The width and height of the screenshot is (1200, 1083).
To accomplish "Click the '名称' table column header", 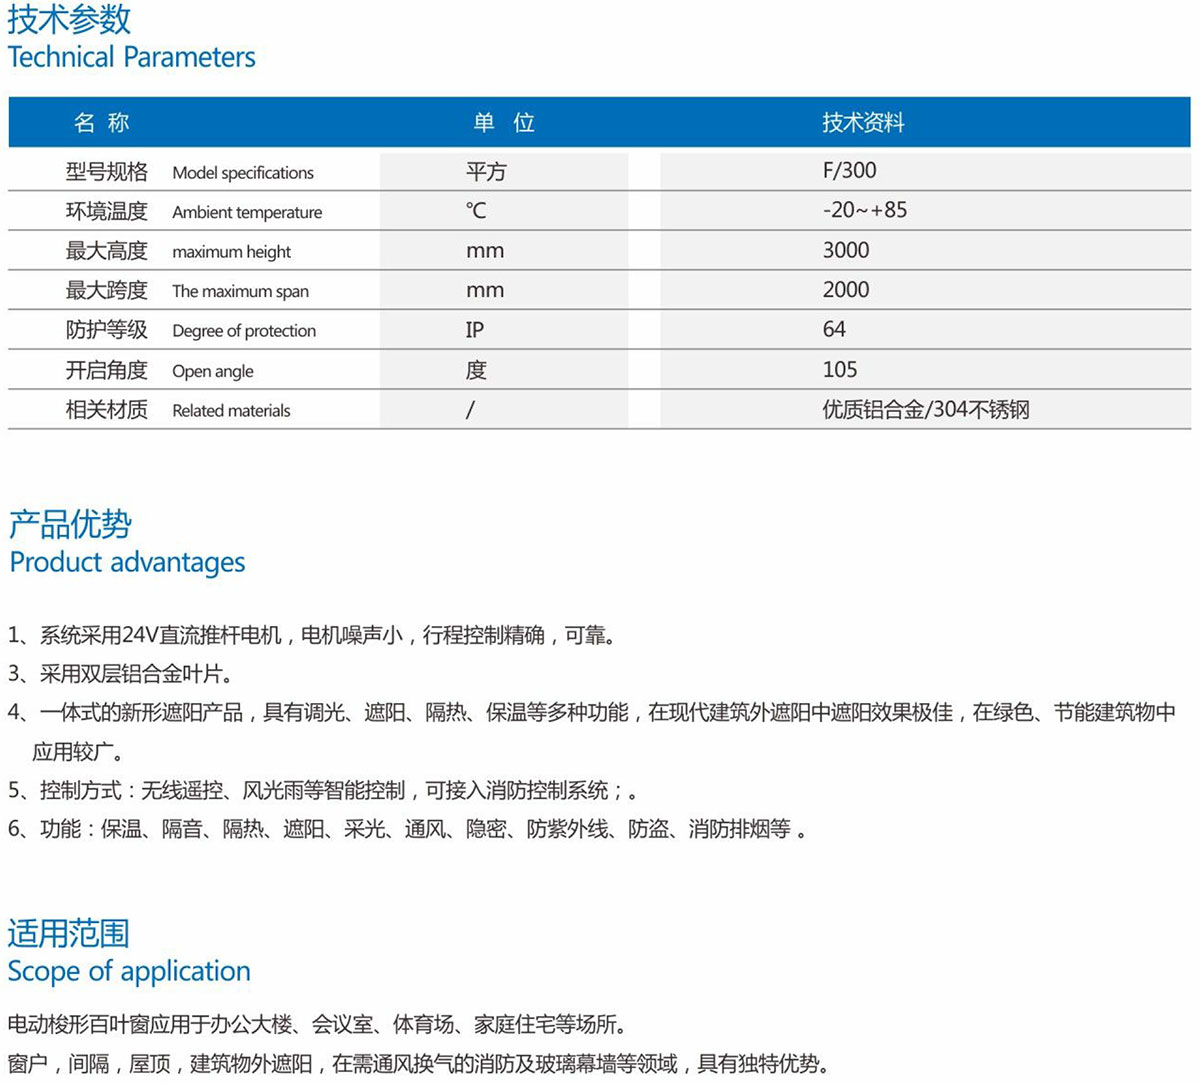I will (x=102, y=123).
